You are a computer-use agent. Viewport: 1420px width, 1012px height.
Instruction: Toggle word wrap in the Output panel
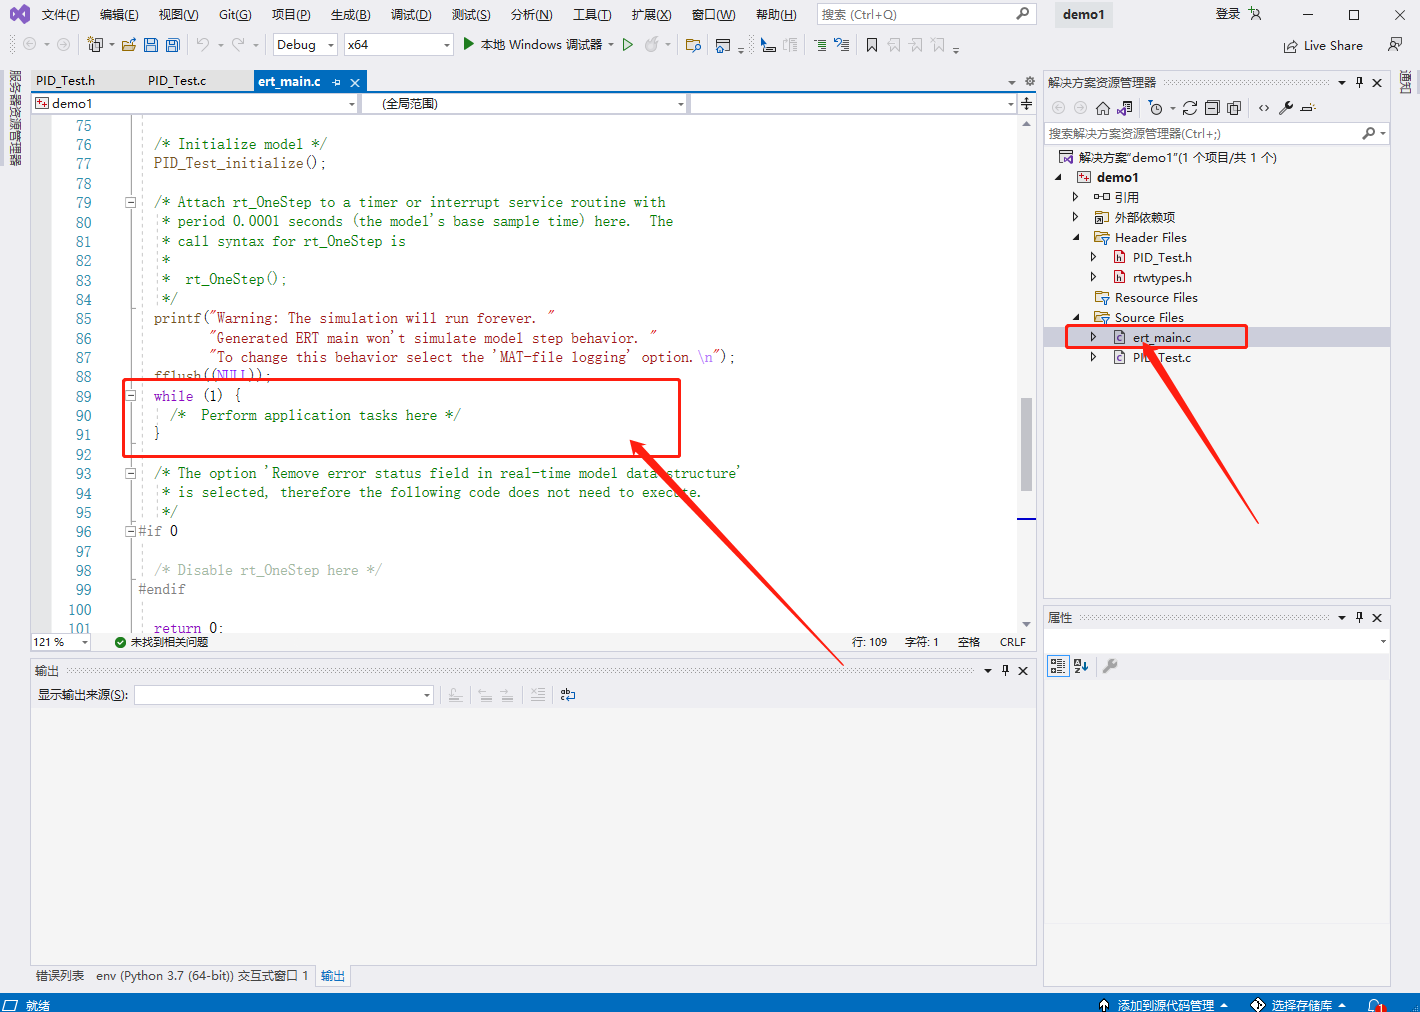coord(568,695)
